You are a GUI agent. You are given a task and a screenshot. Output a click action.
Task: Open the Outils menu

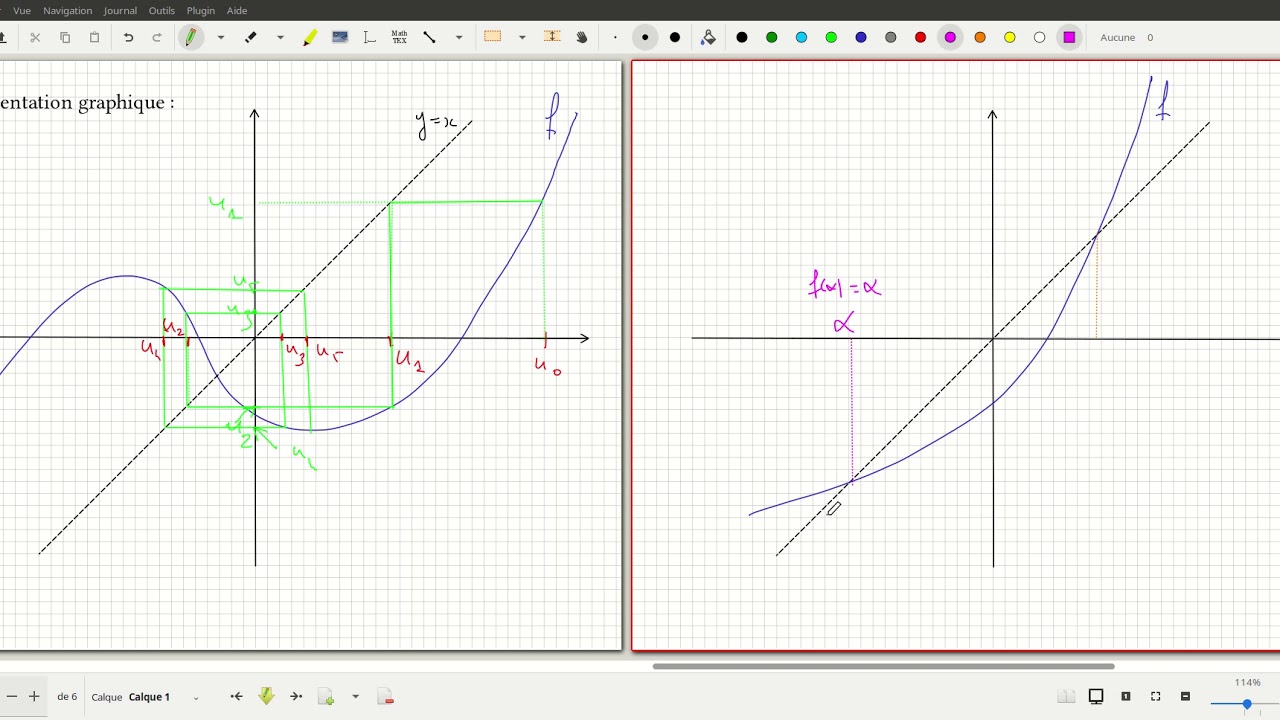(161, 10)
